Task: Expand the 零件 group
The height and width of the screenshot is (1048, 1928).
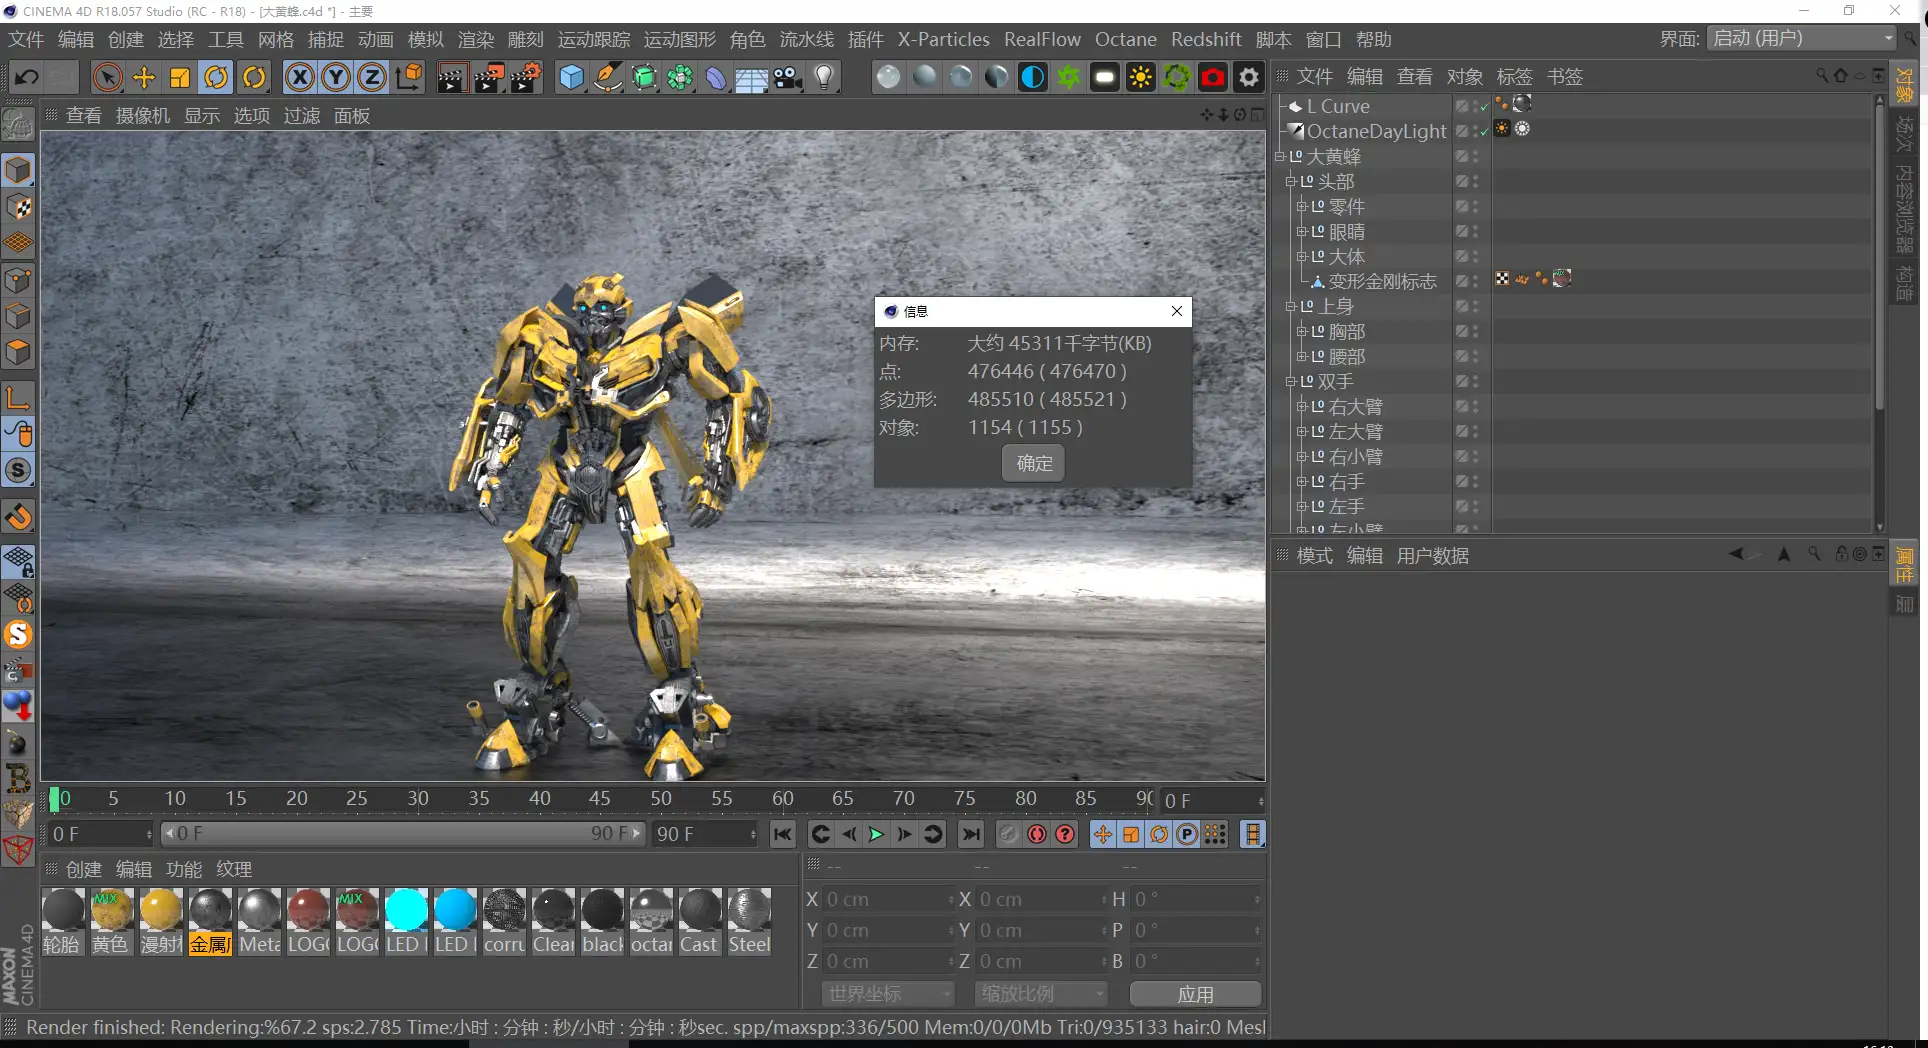Action: (1302, 206)
